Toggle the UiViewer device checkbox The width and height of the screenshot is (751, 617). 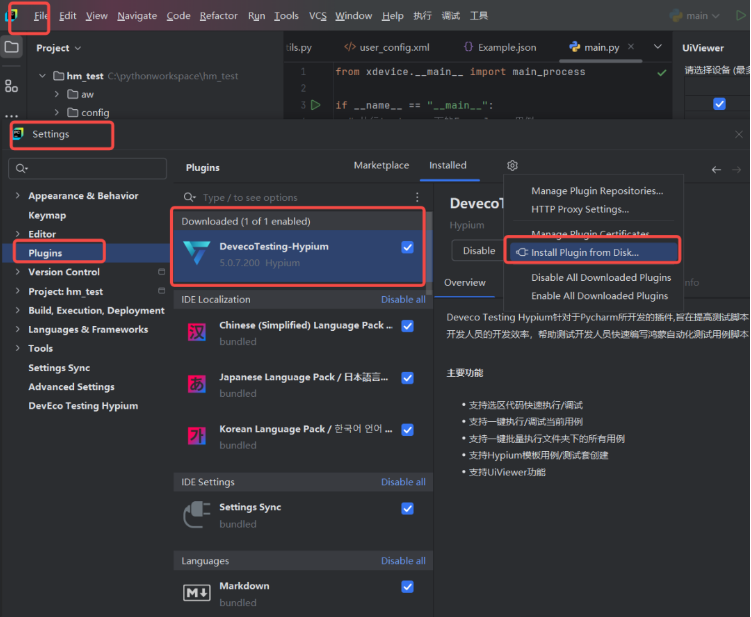[719, 104]
